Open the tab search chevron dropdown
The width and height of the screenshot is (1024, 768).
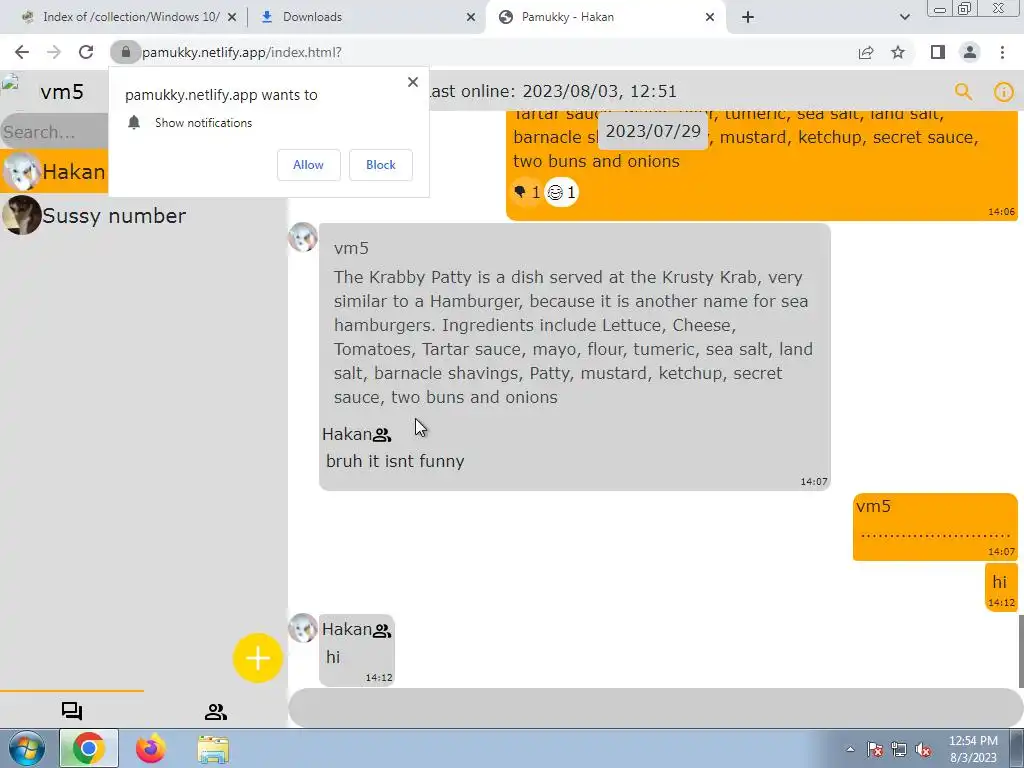pos(904,17)
